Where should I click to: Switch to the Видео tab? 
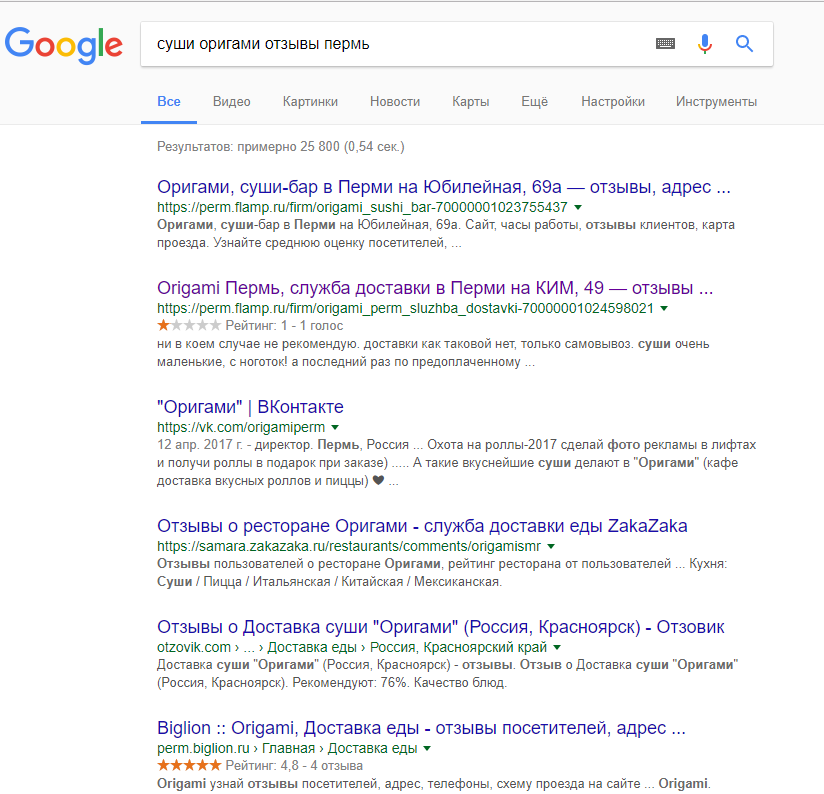[x=231, y=101]
